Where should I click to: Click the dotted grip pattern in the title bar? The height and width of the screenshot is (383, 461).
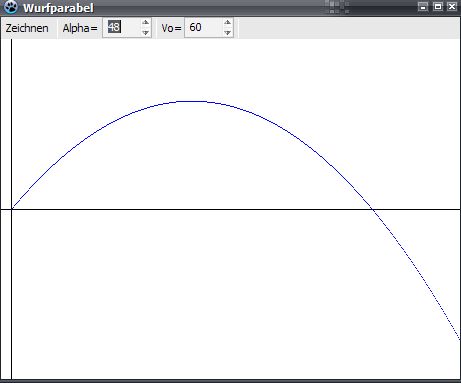(x=337, y=7)
